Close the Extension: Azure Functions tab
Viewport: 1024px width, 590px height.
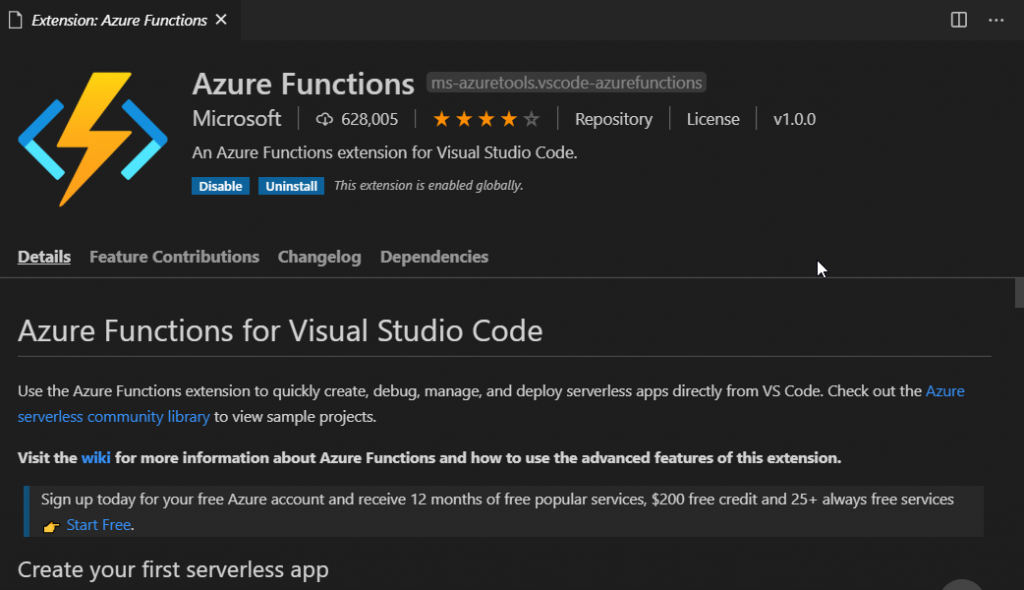(x=221, y=20)
